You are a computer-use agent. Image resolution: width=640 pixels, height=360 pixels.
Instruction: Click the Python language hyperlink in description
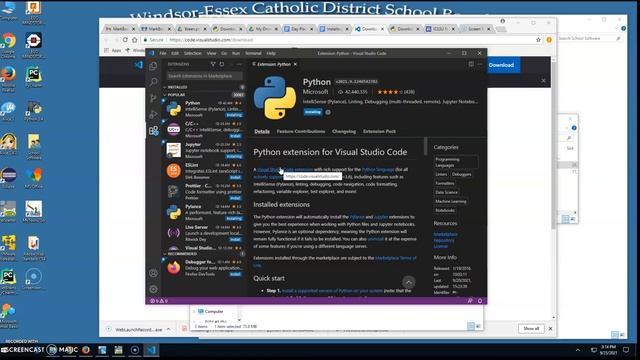[378, 169]
